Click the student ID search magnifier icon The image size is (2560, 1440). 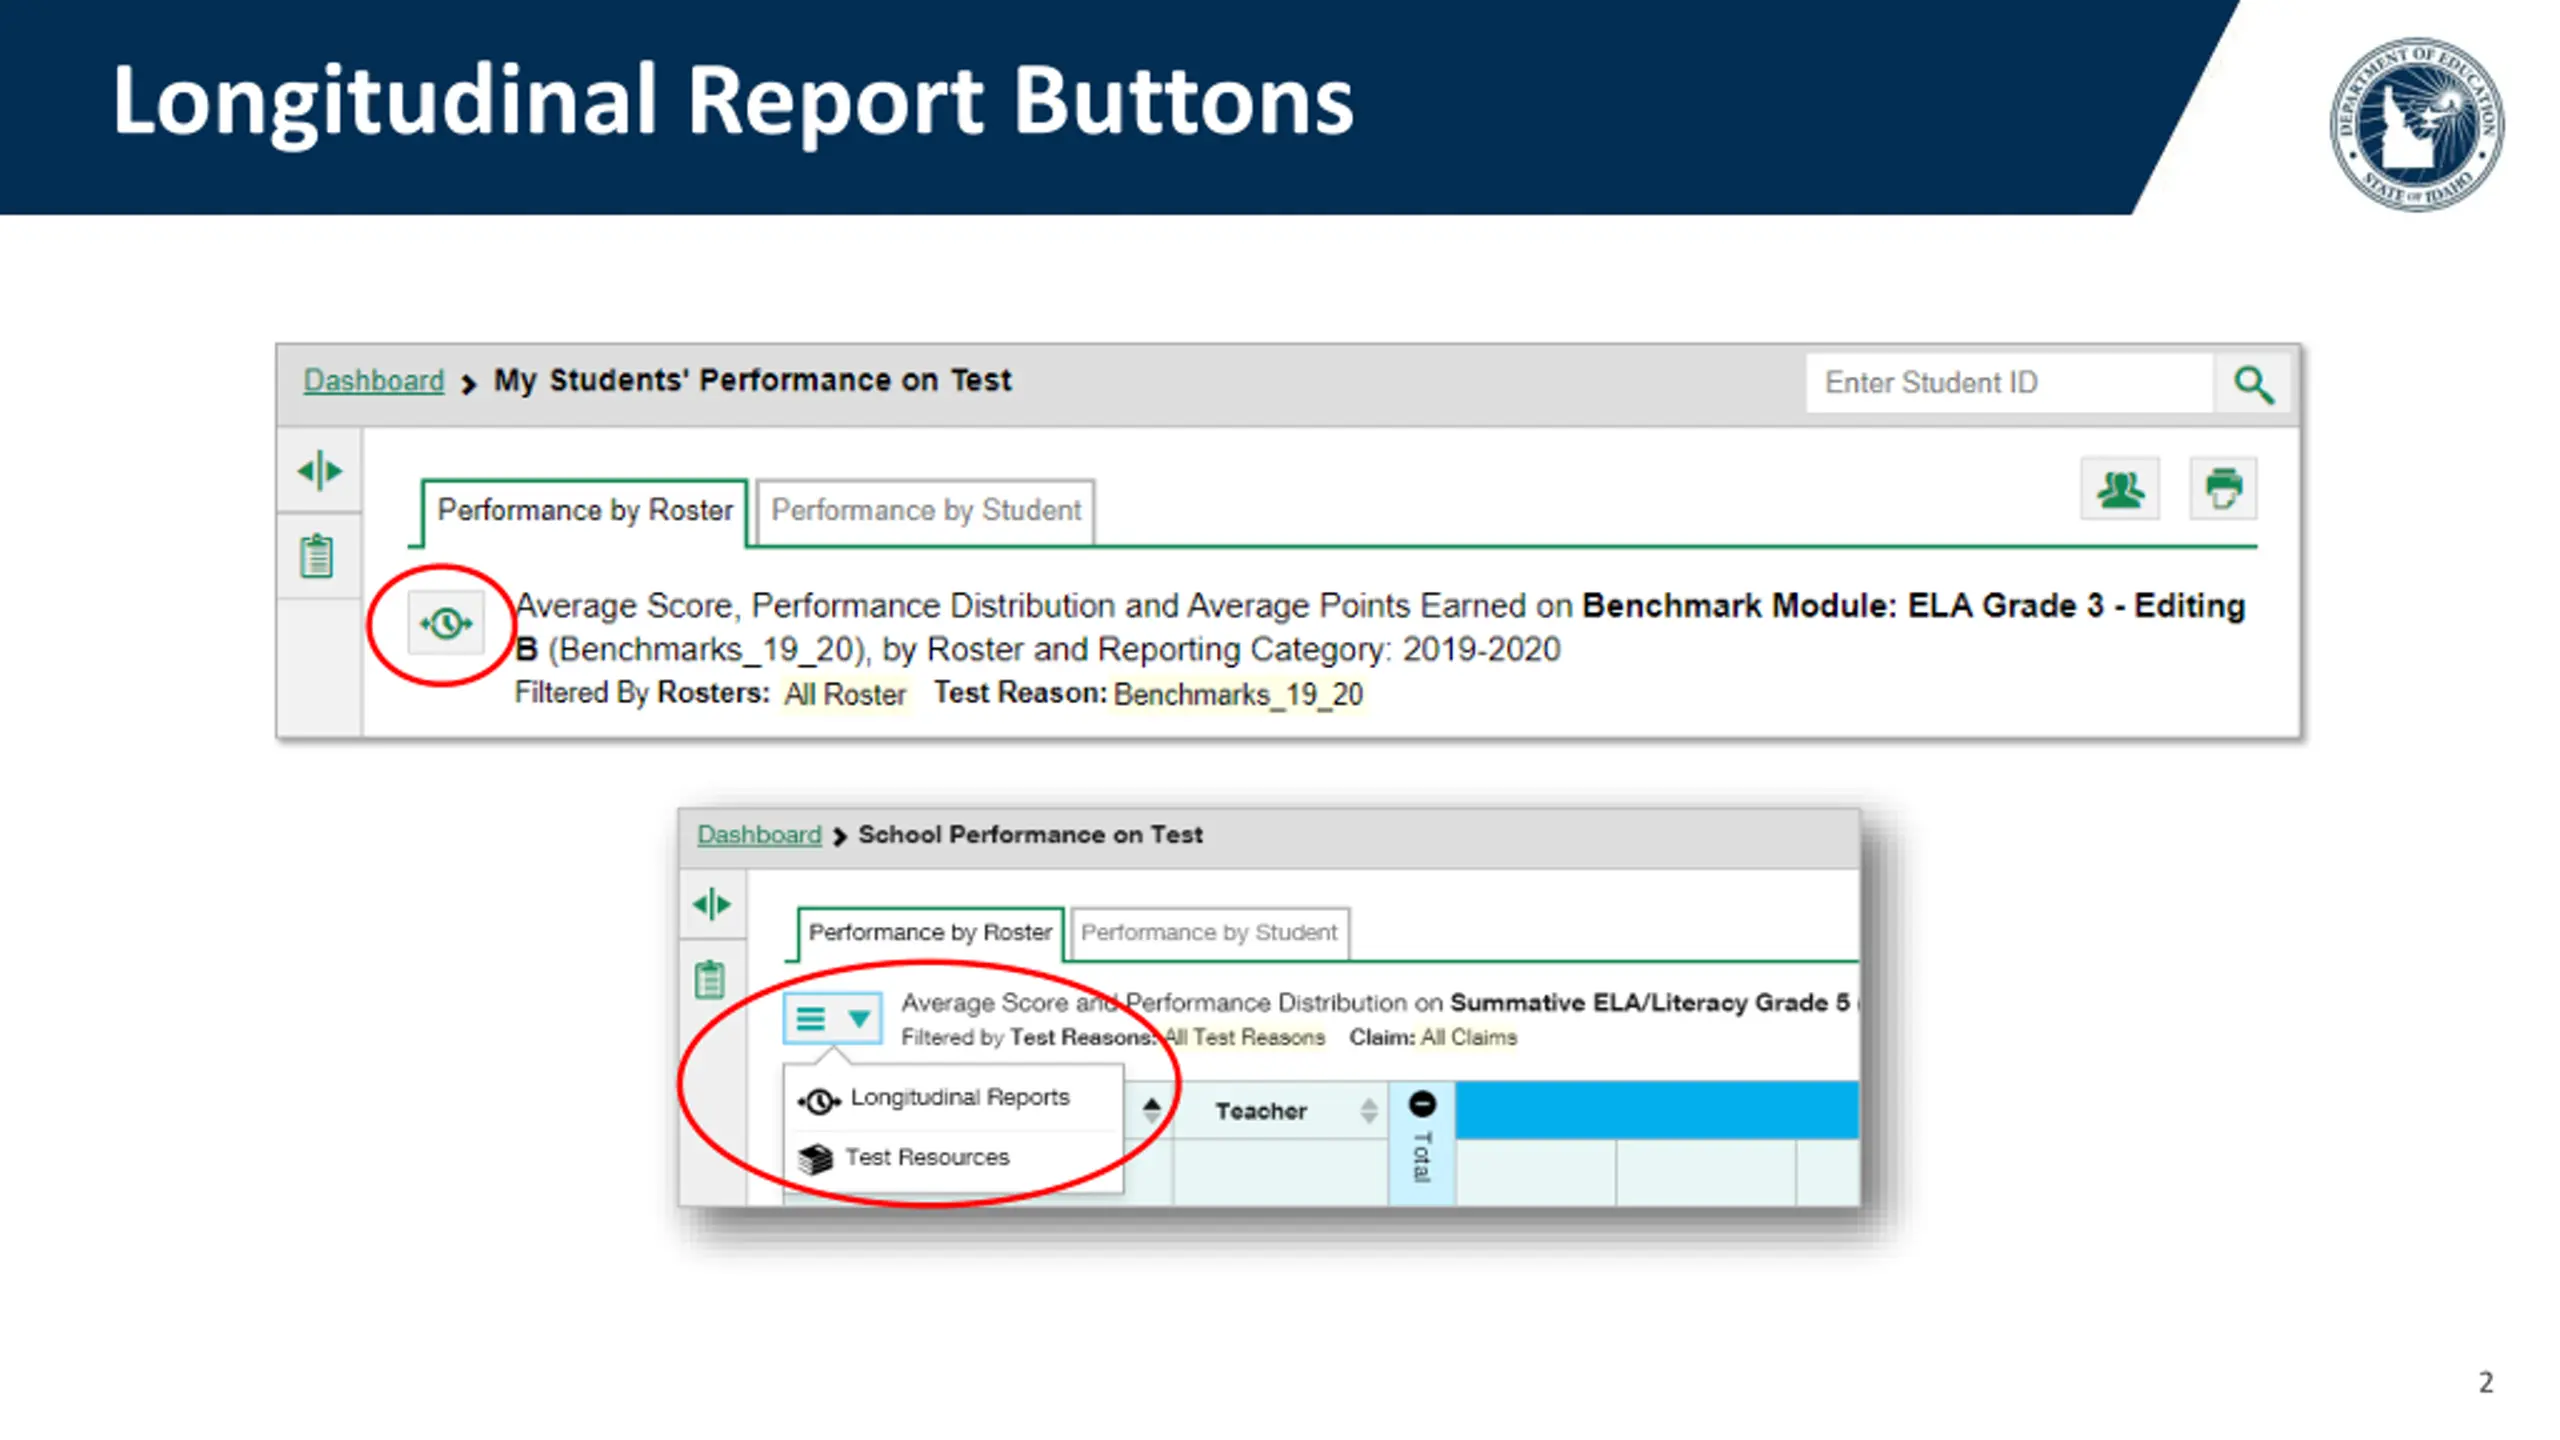2253,384
